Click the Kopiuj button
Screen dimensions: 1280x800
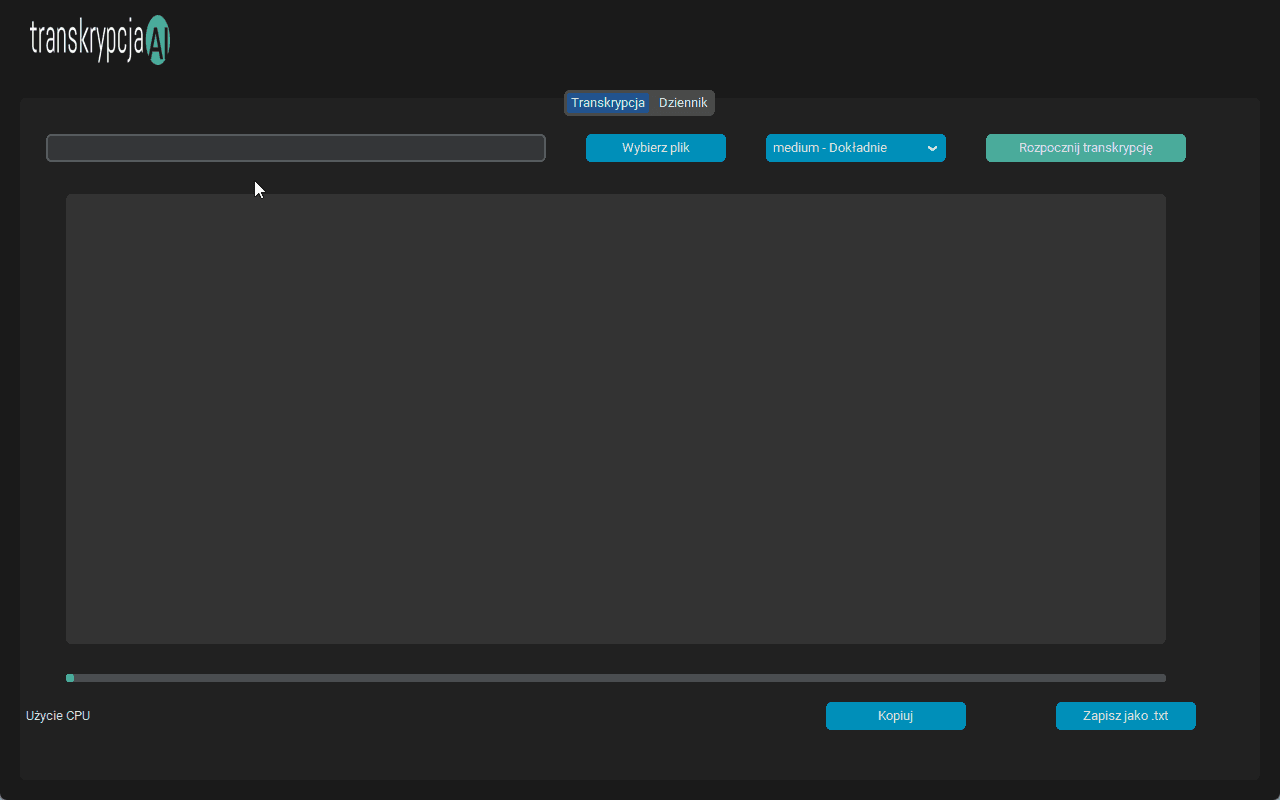[x=896, y=716]
